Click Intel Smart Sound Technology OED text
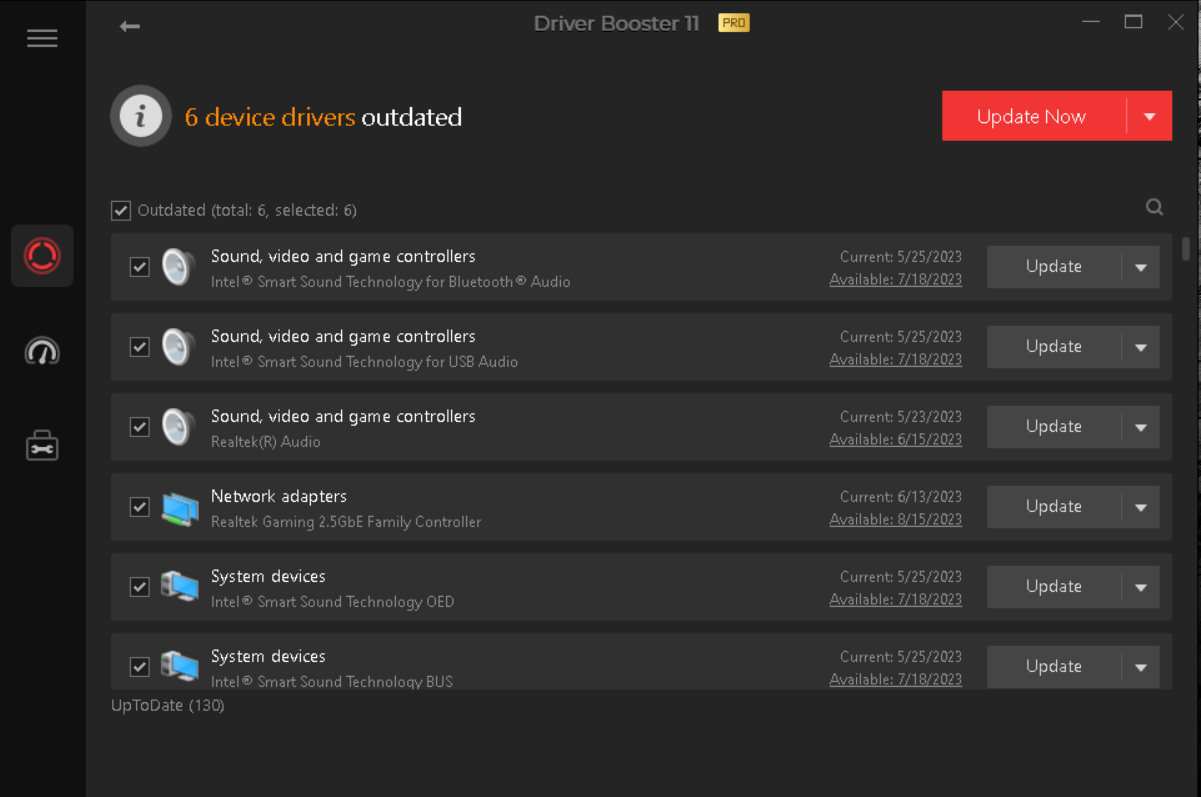This screenshot has width=1201, height=797. pos(333,602)
